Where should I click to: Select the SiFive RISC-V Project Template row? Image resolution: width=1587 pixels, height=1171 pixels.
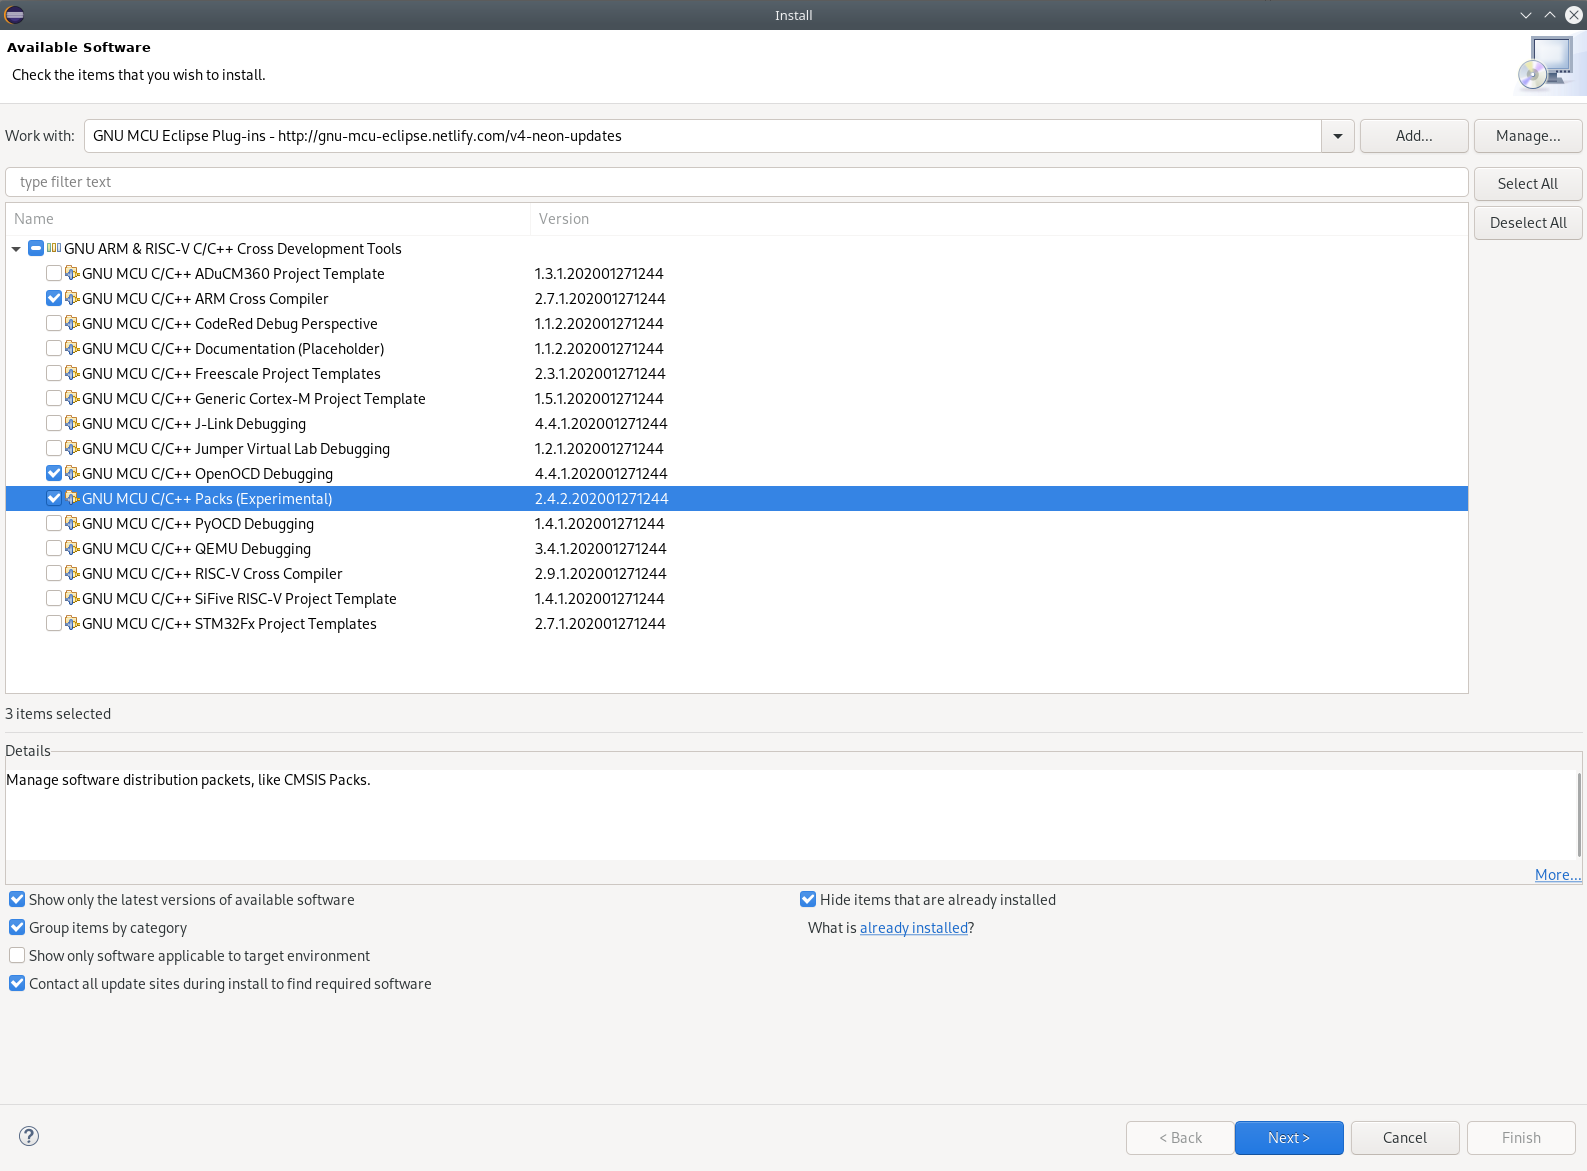click(x=737, y=598)
